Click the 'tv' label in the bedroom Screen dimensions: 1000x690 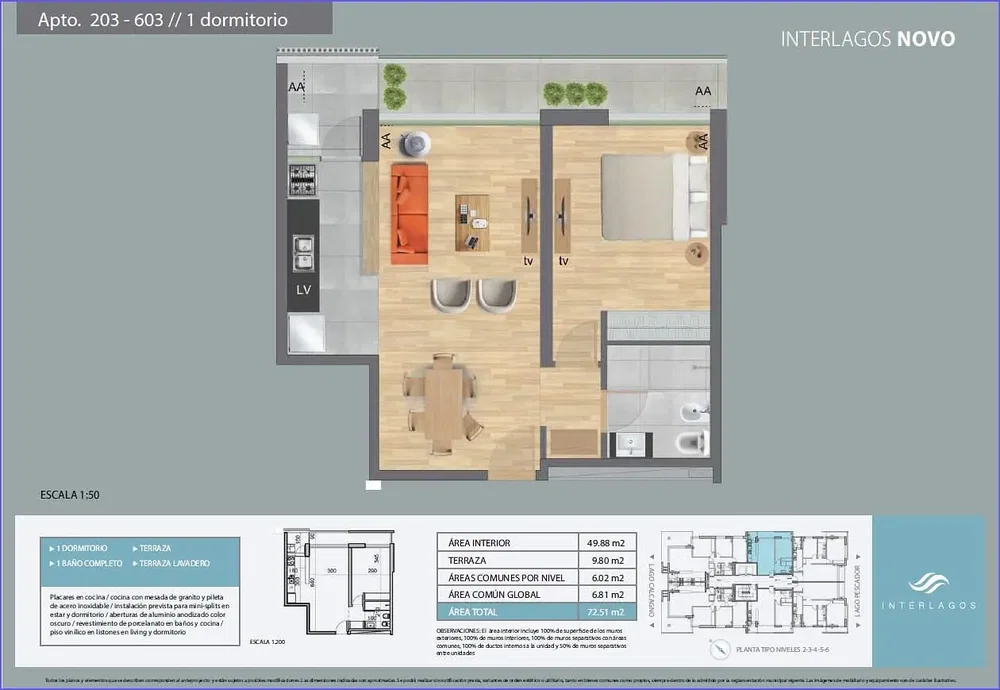pyautogui.click(x=563, y=261)
